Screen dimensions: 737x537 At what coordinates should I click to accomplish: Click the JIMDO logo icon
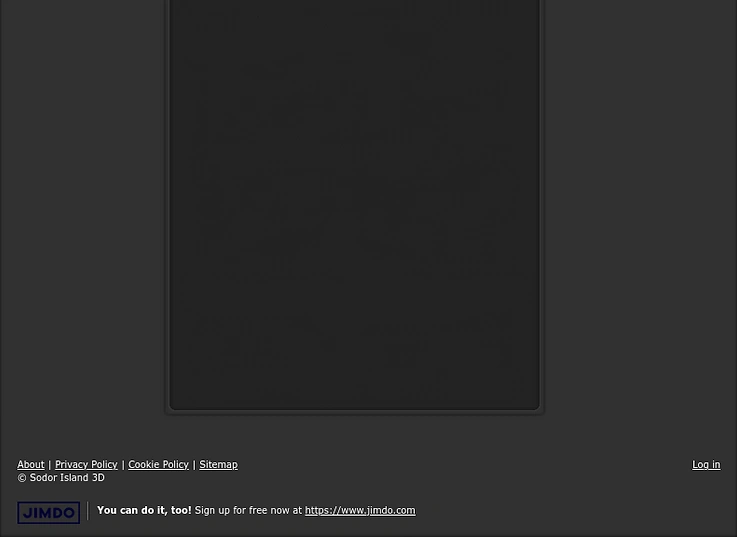click(48, 512)
